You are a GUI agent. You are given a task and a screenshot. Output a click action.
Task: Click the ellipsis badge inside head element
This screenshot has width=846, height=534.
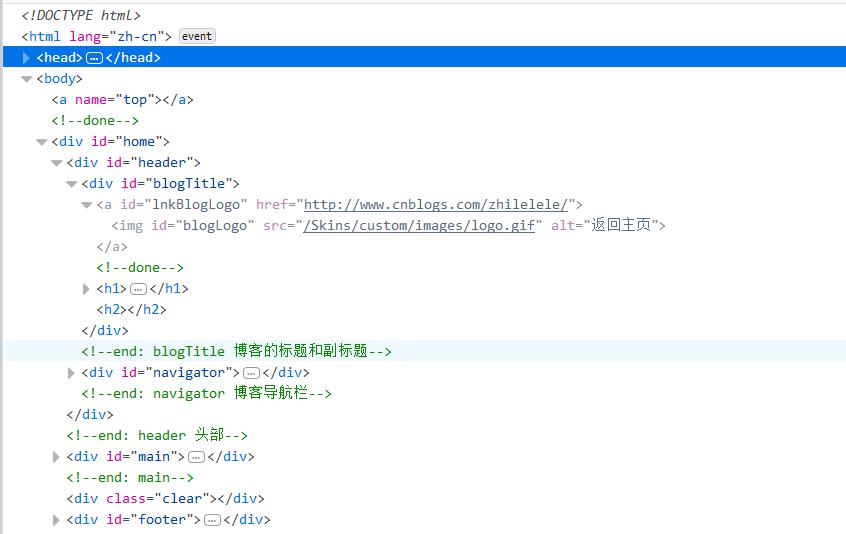click(94, 58)
